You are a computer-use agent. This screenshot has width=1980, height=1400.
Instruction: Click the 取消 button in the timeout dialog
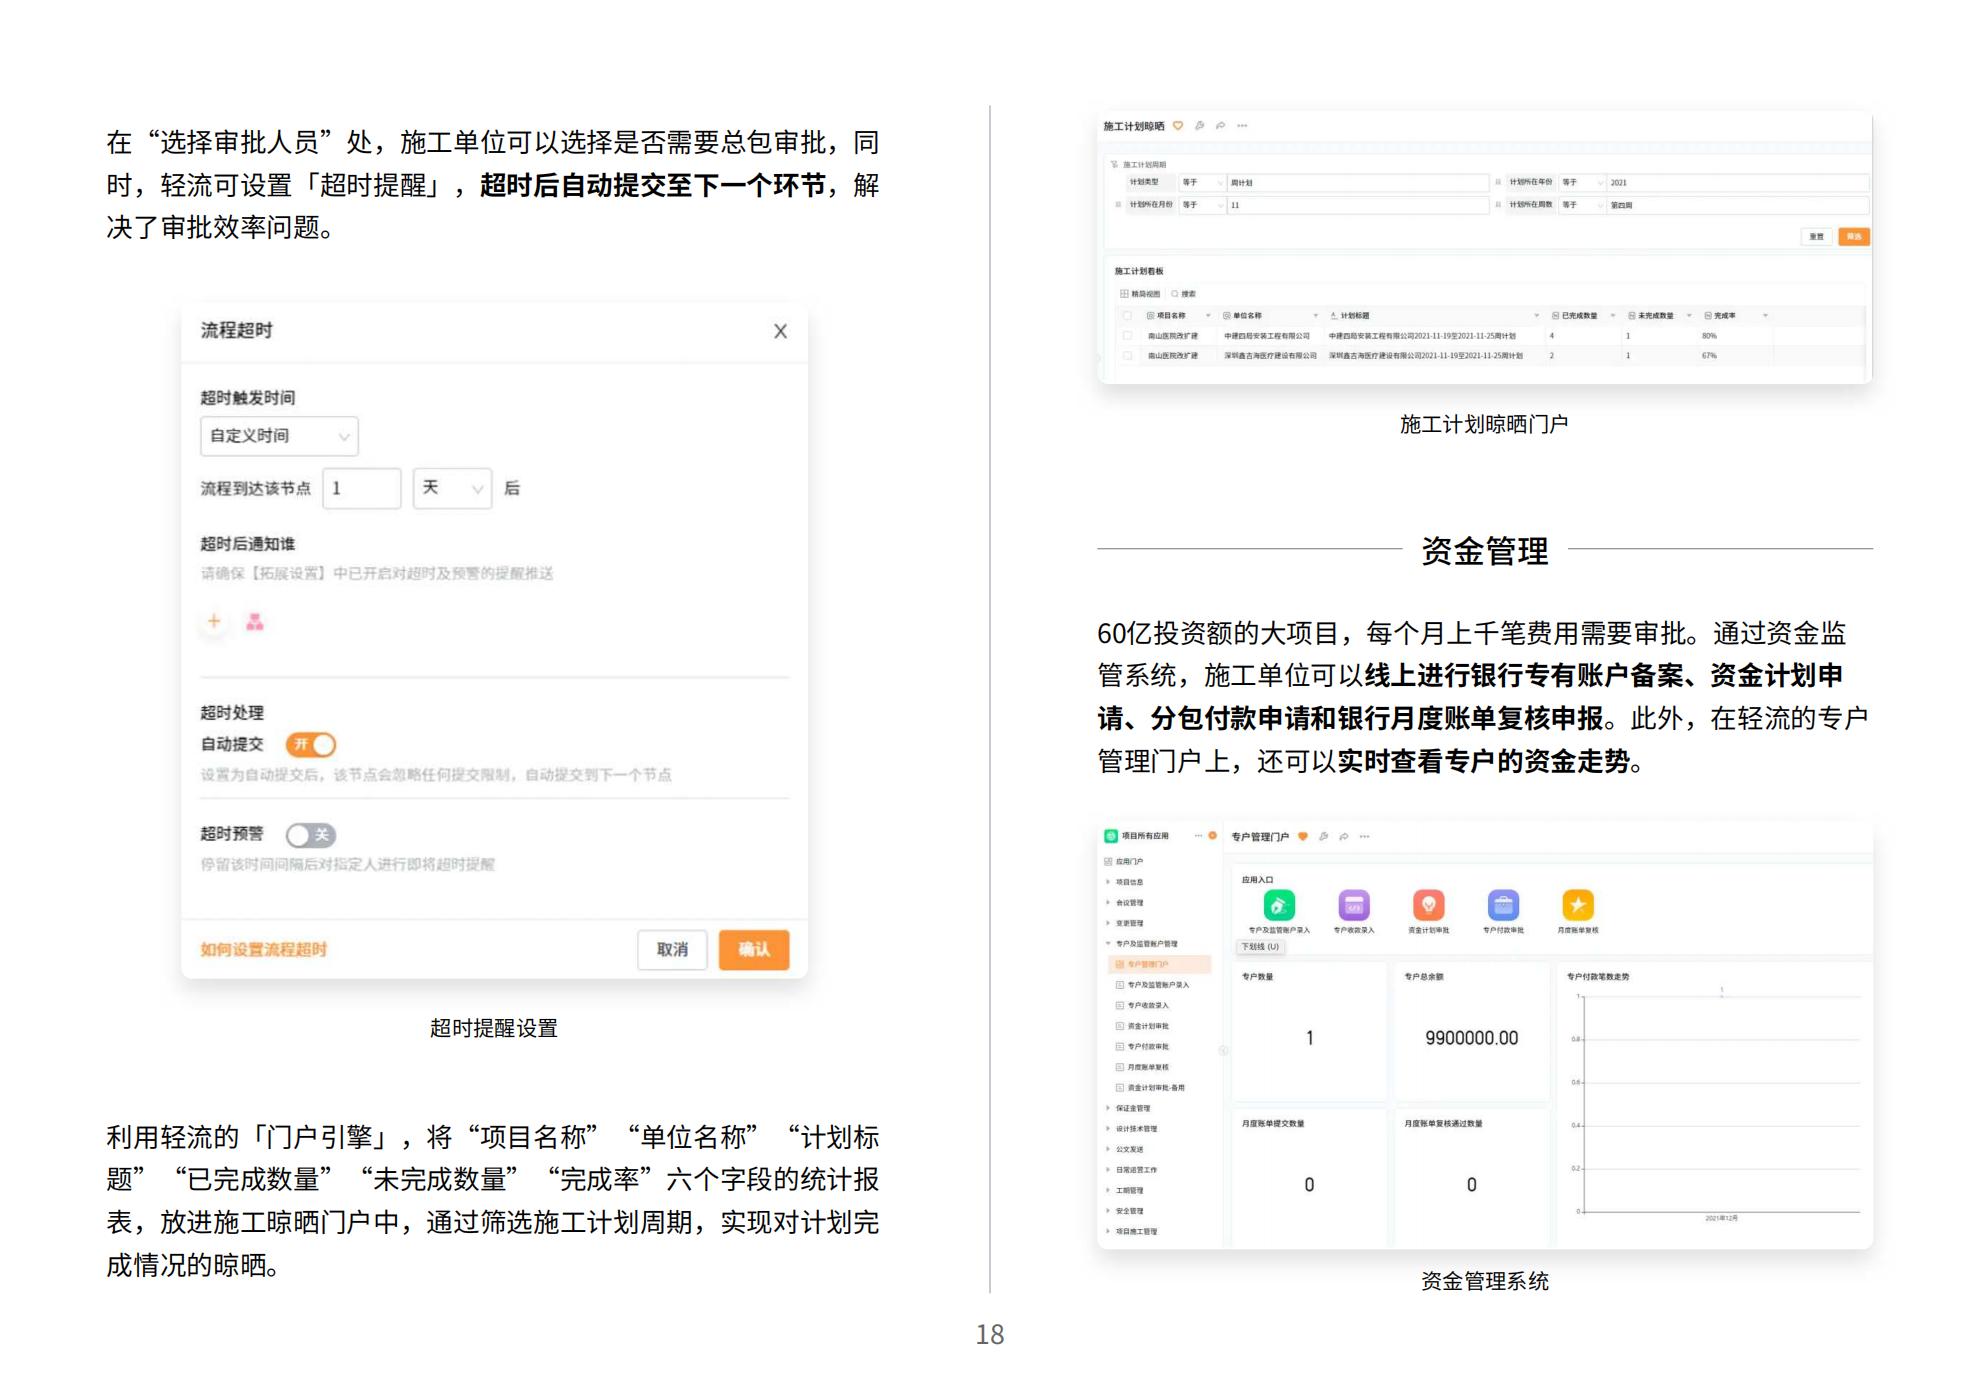coord(672,949)
